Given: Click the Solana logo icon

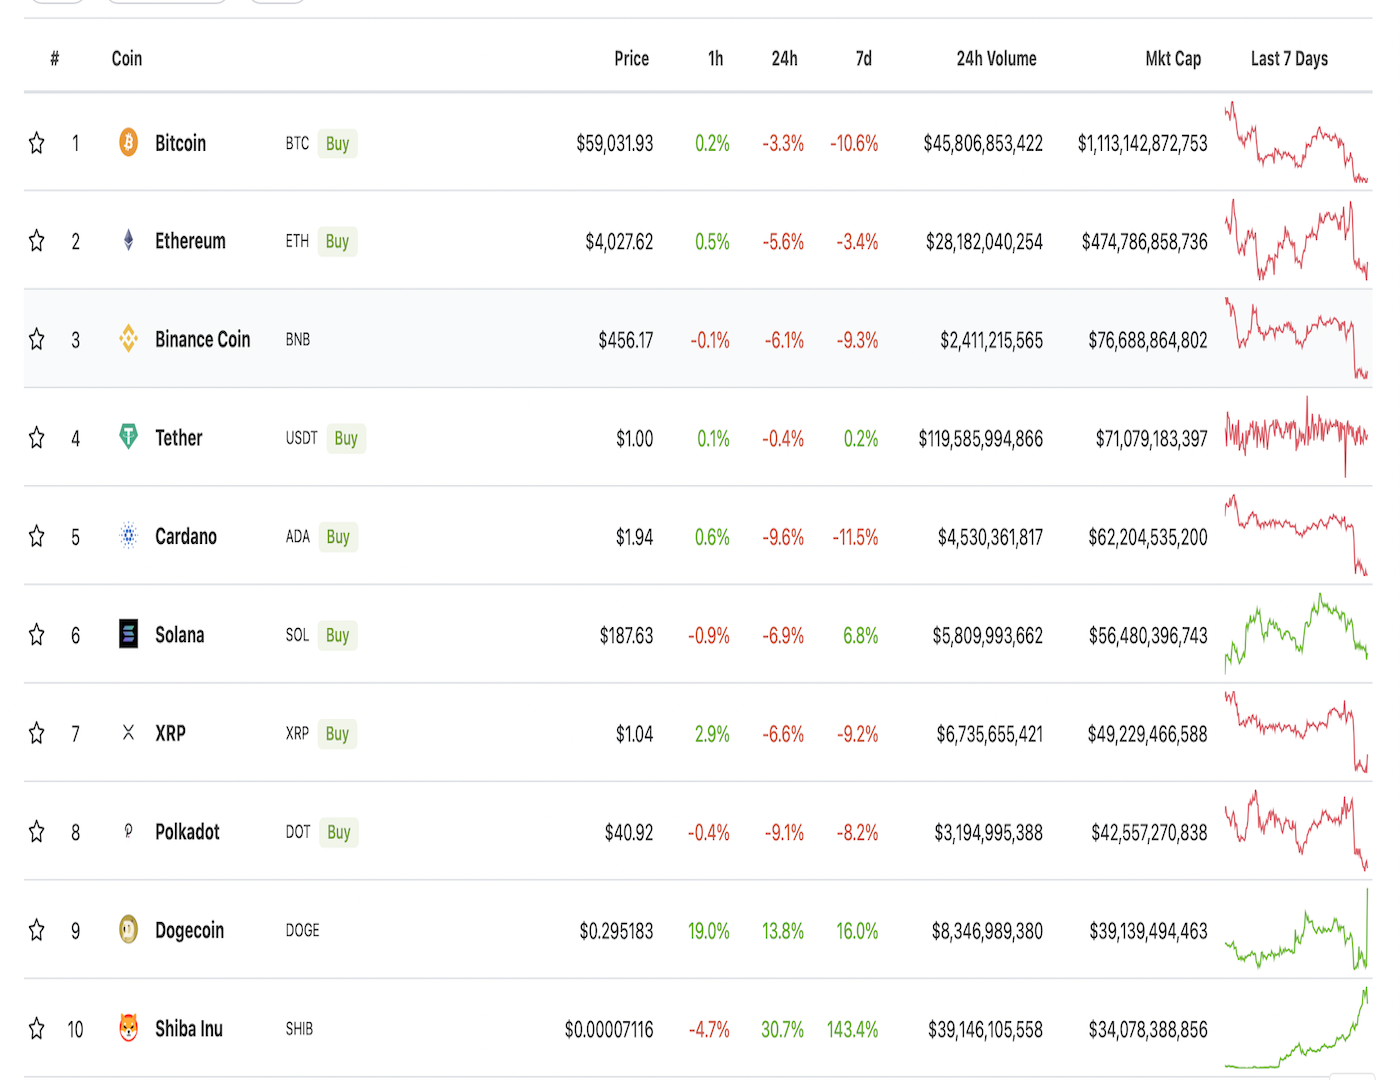Looking at the screenshot, I should pos(128,634).
